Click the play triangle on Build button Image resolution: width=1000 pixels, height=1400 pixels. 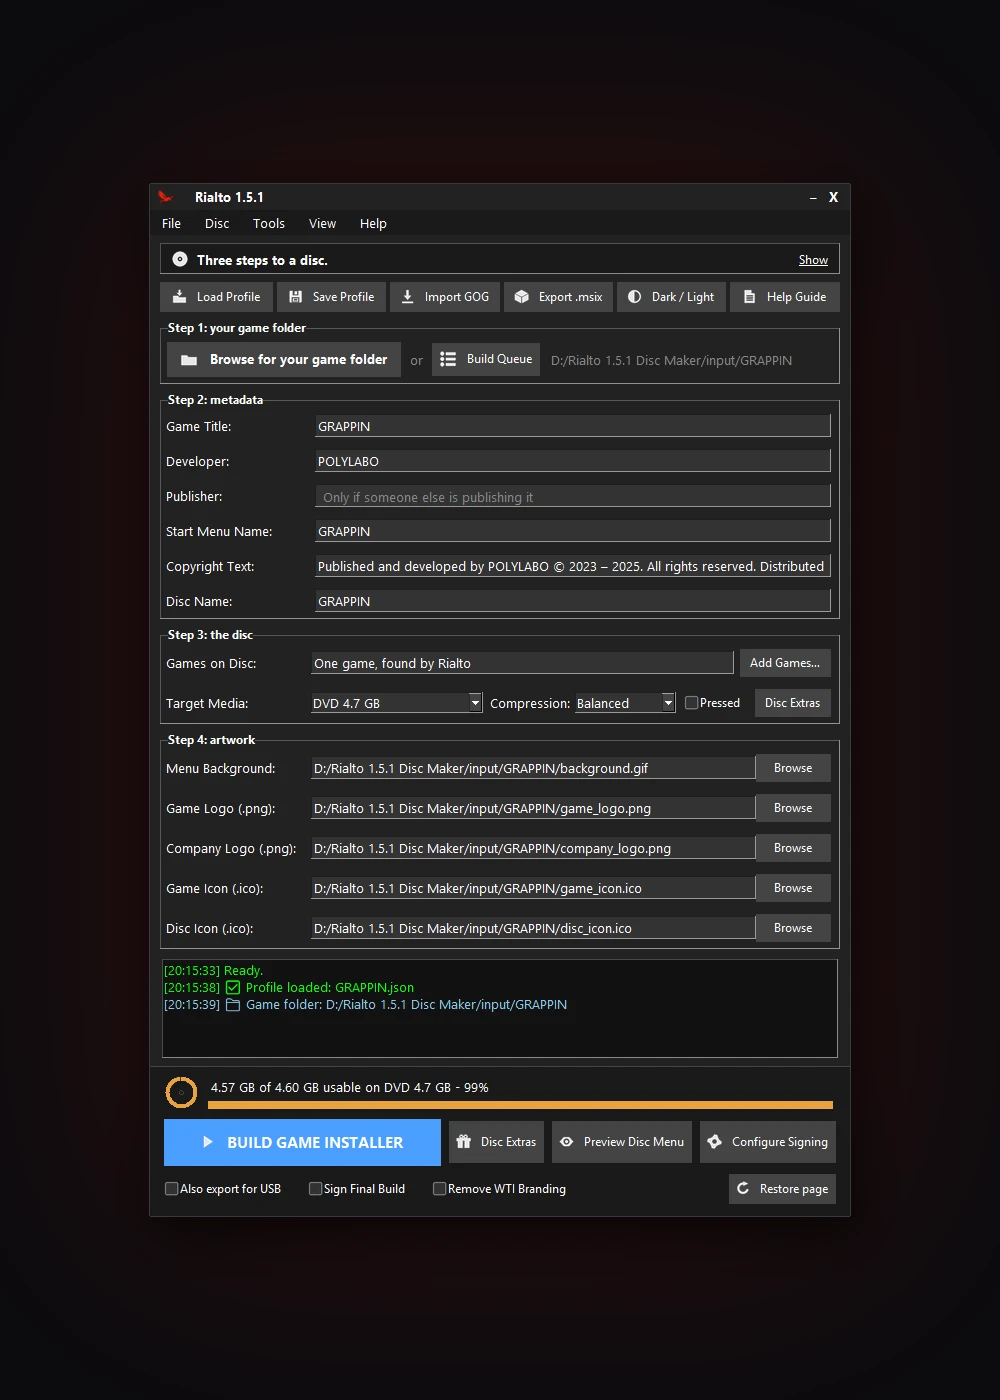click(208, 1142)
